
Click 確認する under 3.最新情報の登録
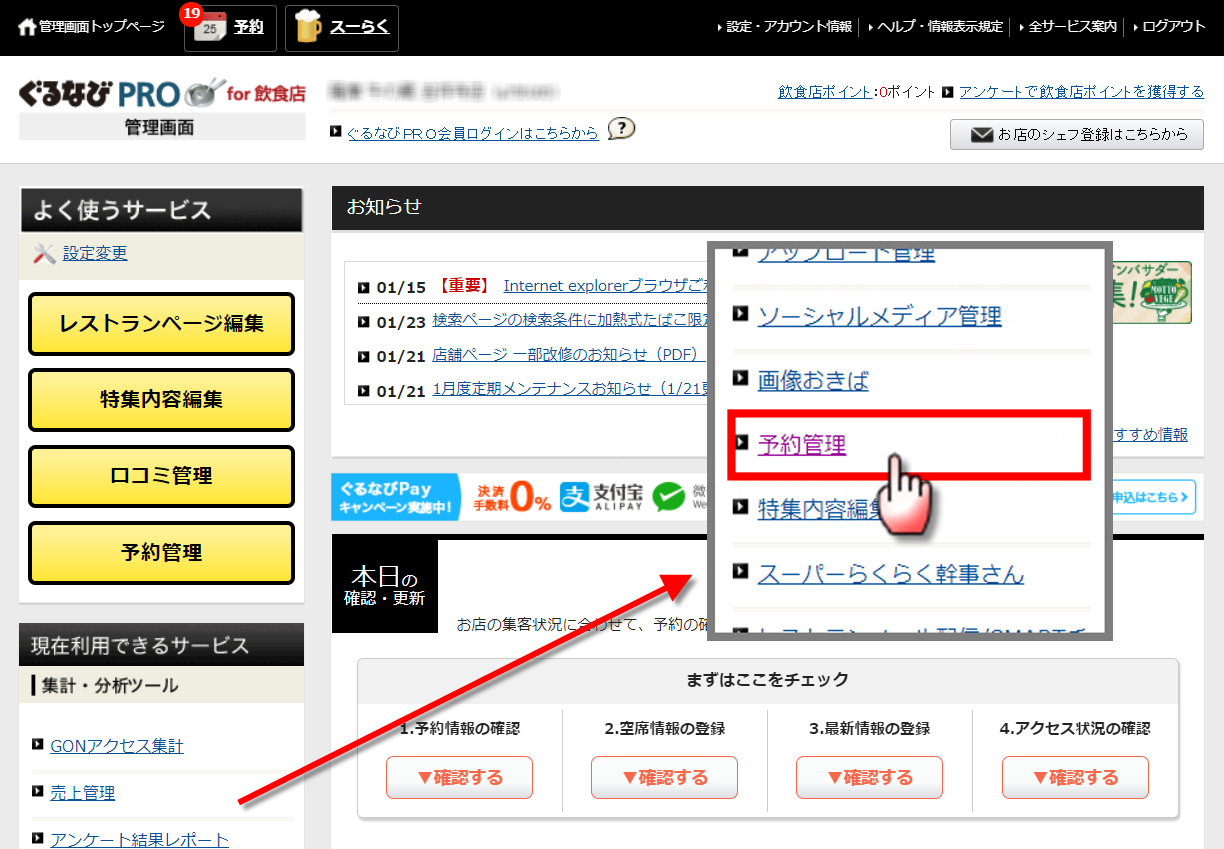pyautogui.click(x=869, y=777)
